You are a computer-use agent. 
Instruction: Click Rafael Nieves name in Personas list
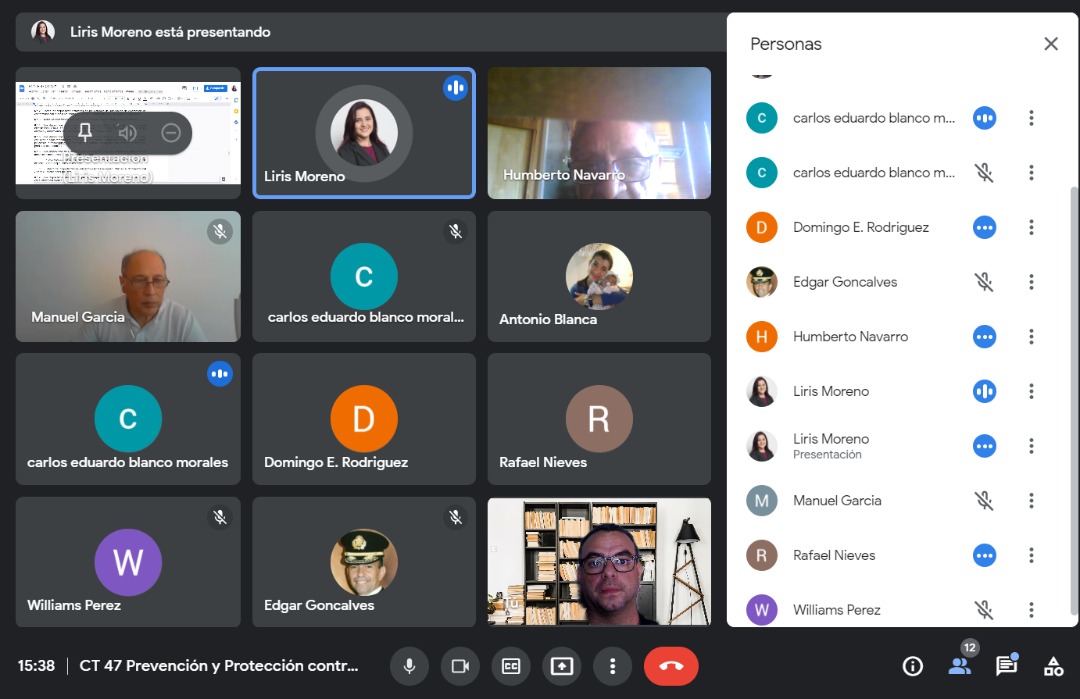tap(833, 555)
